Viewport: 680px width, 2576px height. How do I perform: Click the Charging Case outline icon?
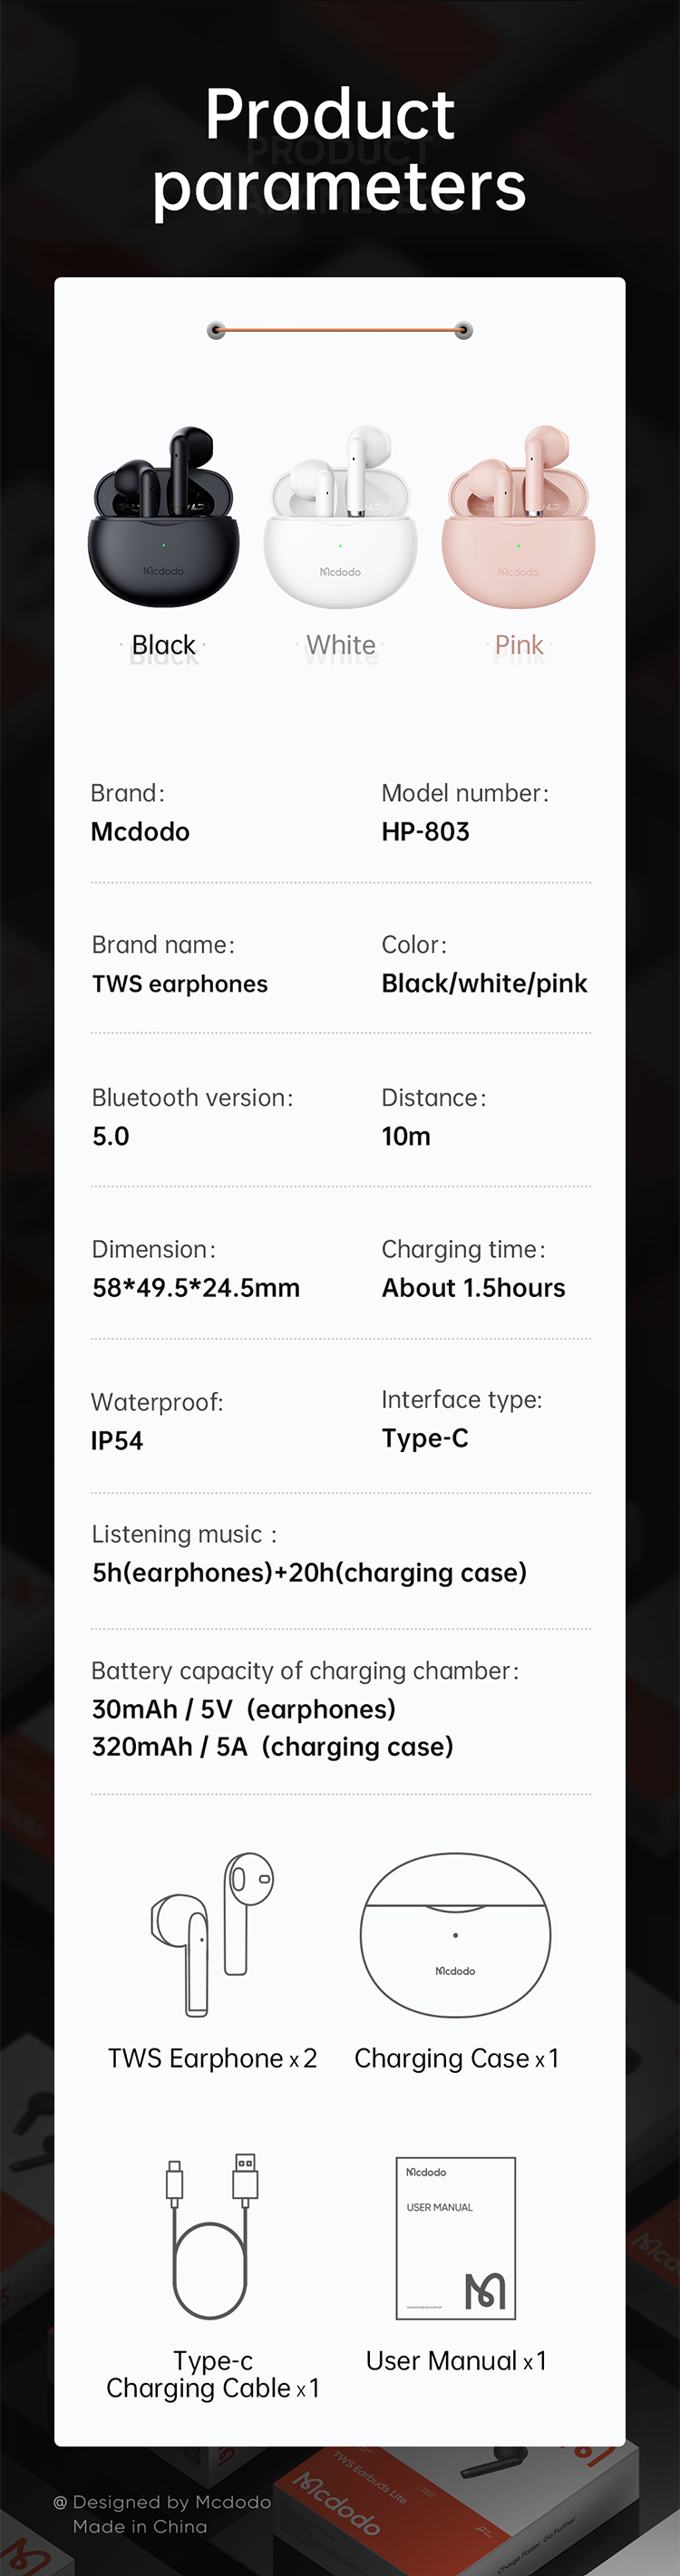click(455, 1935)
